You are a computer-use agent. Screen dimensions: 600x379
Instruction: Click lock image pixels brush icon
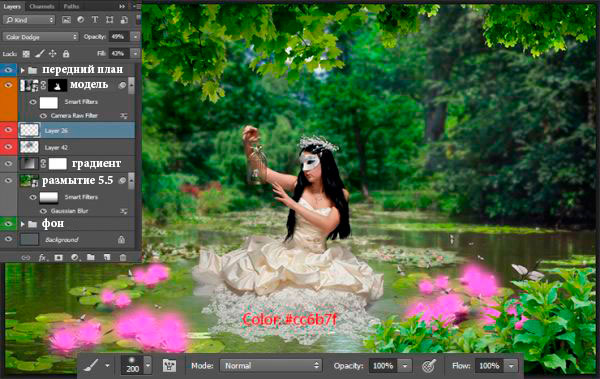coord(39,54)
